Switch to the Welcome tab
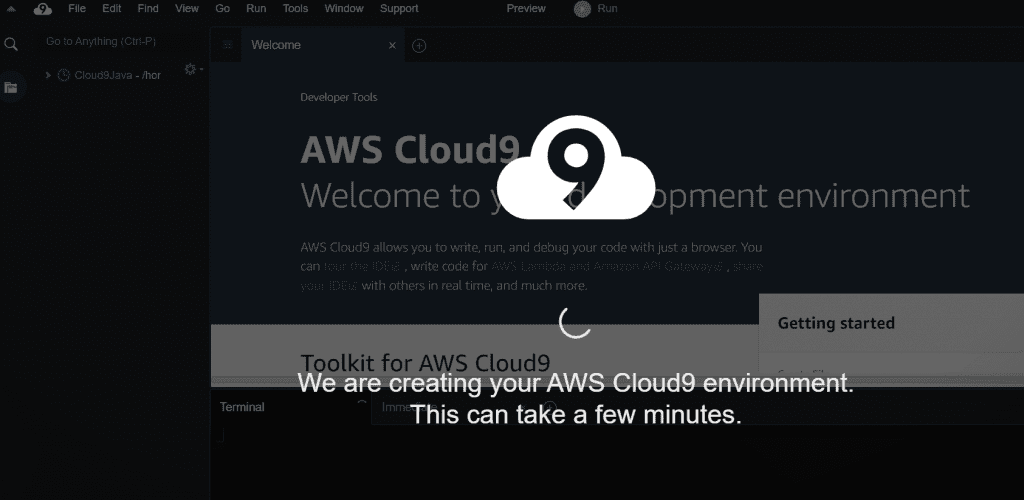This screenshot has width=1024, height=500. [x=276, y=45]
